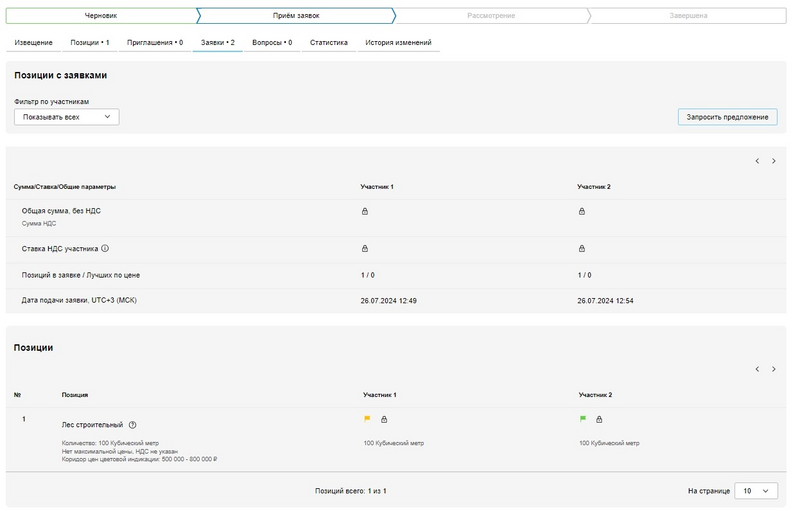Click the lock icon beside the yellow flag
The height and width of the screenshot is (521, 800).
click(384, 419)
